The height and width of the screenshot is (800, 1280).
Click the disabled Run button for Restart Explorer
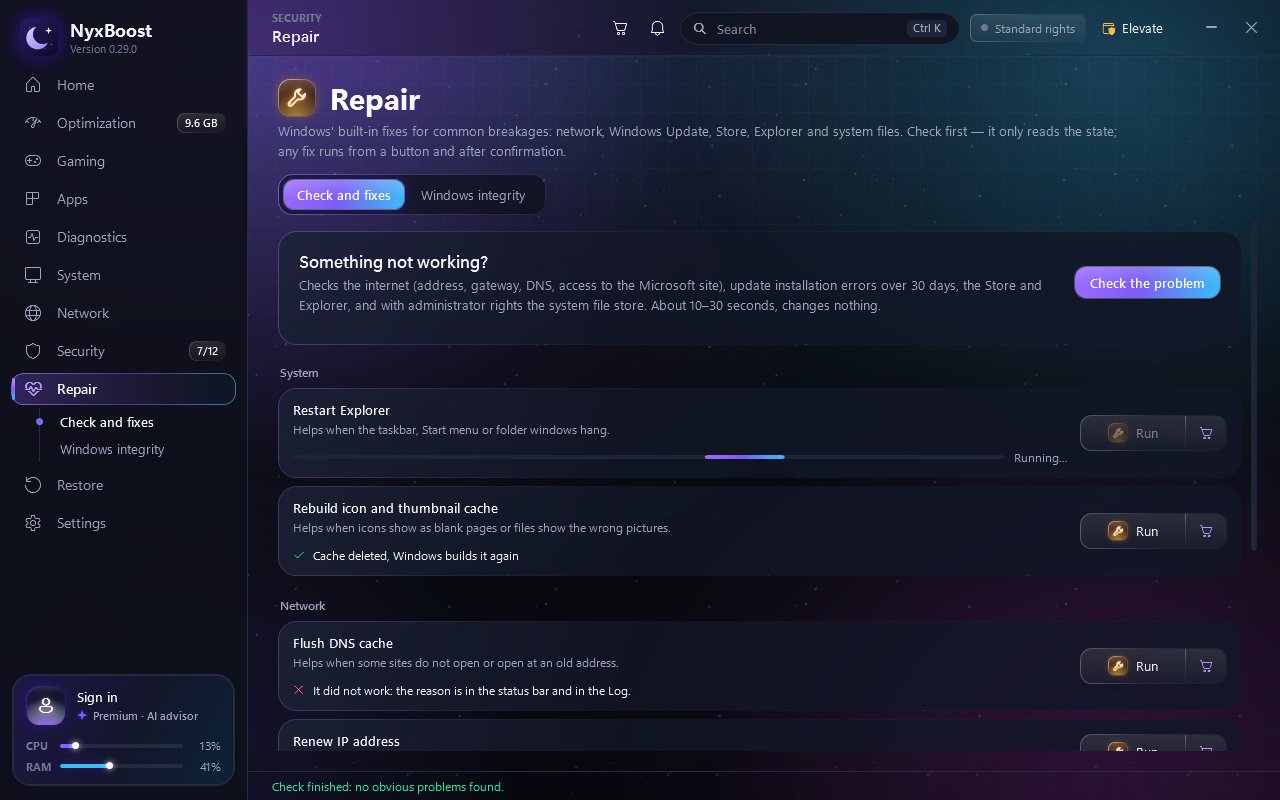pos(1133,433)
